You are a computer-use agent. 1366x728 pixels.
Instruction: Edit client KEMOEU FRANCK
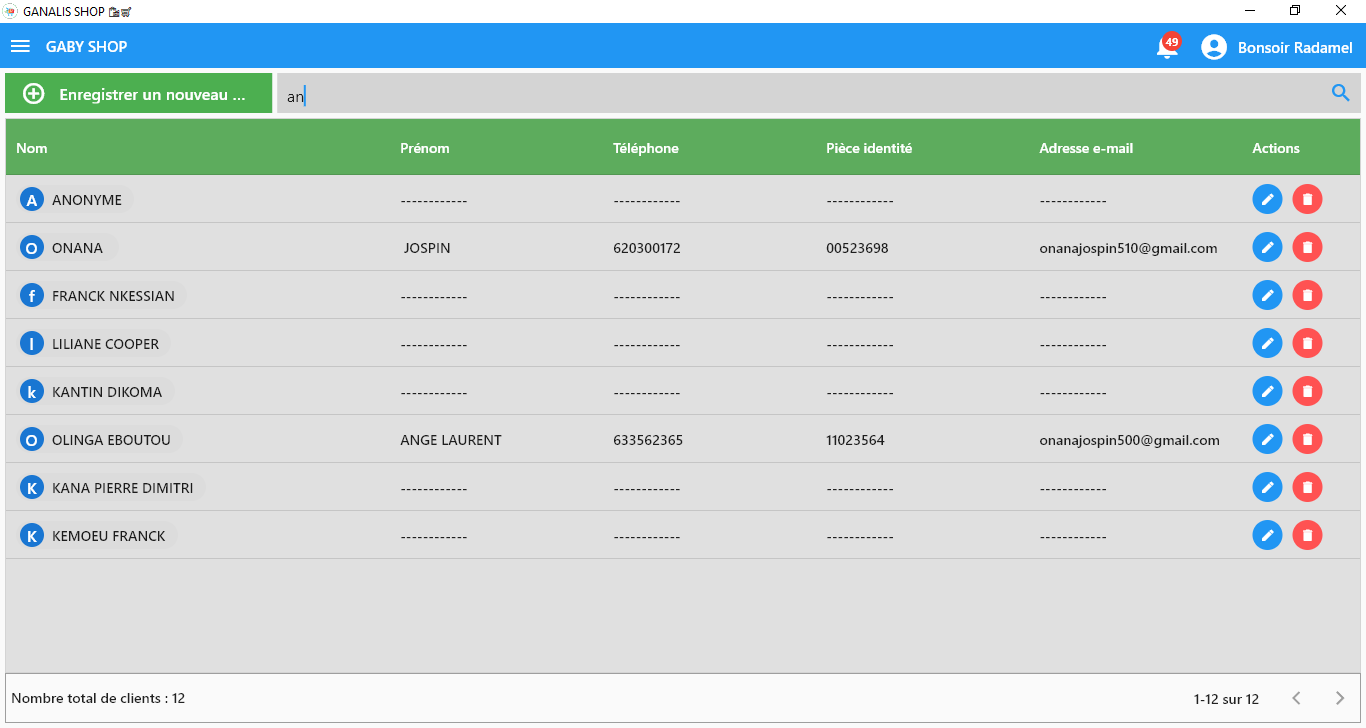(x=1267, y=535)
